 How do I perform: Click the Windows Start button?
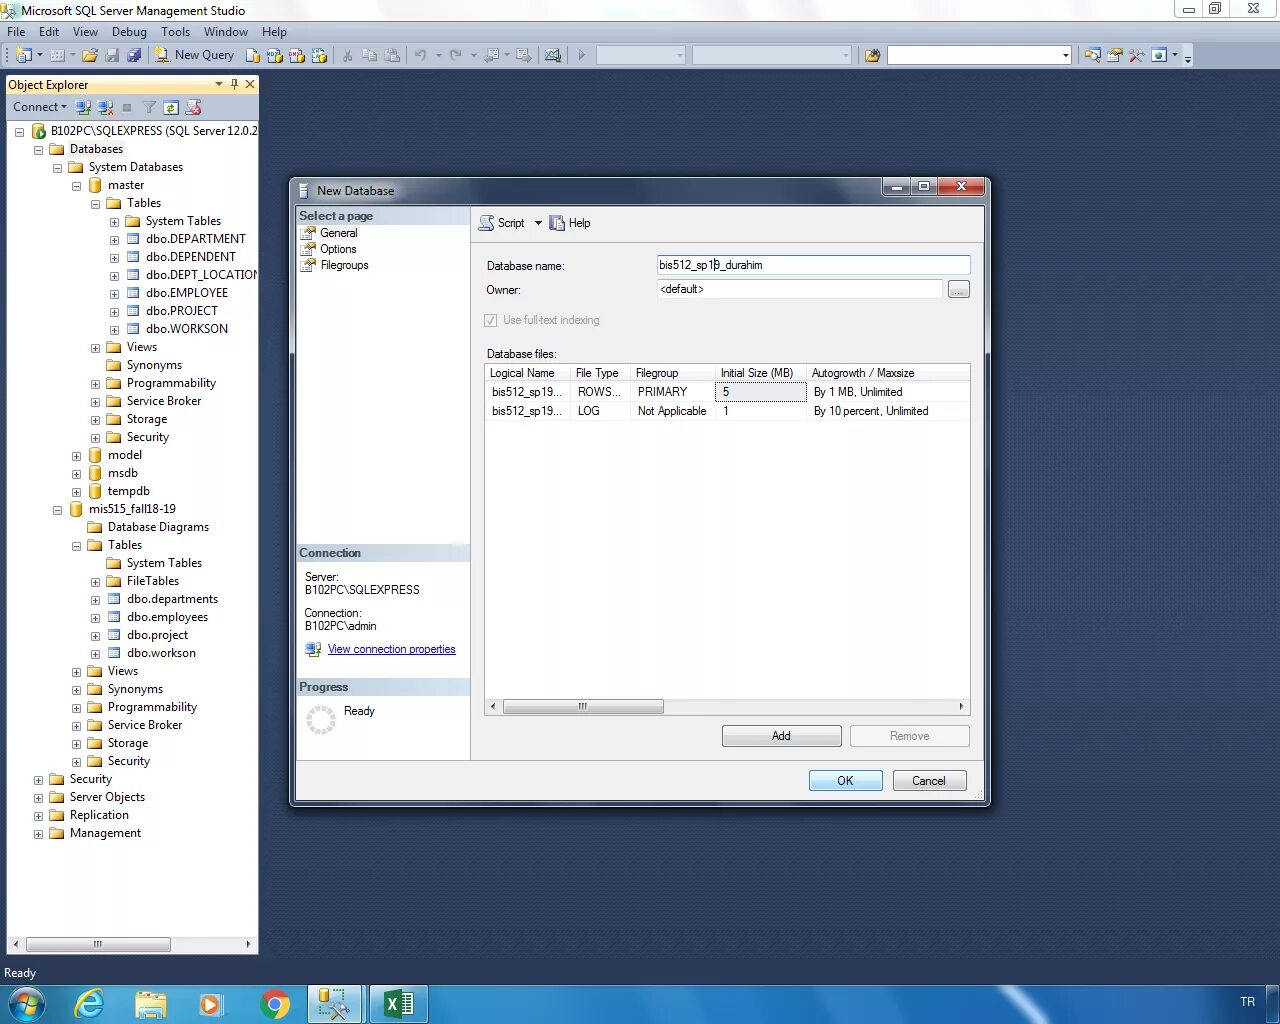25,1004
